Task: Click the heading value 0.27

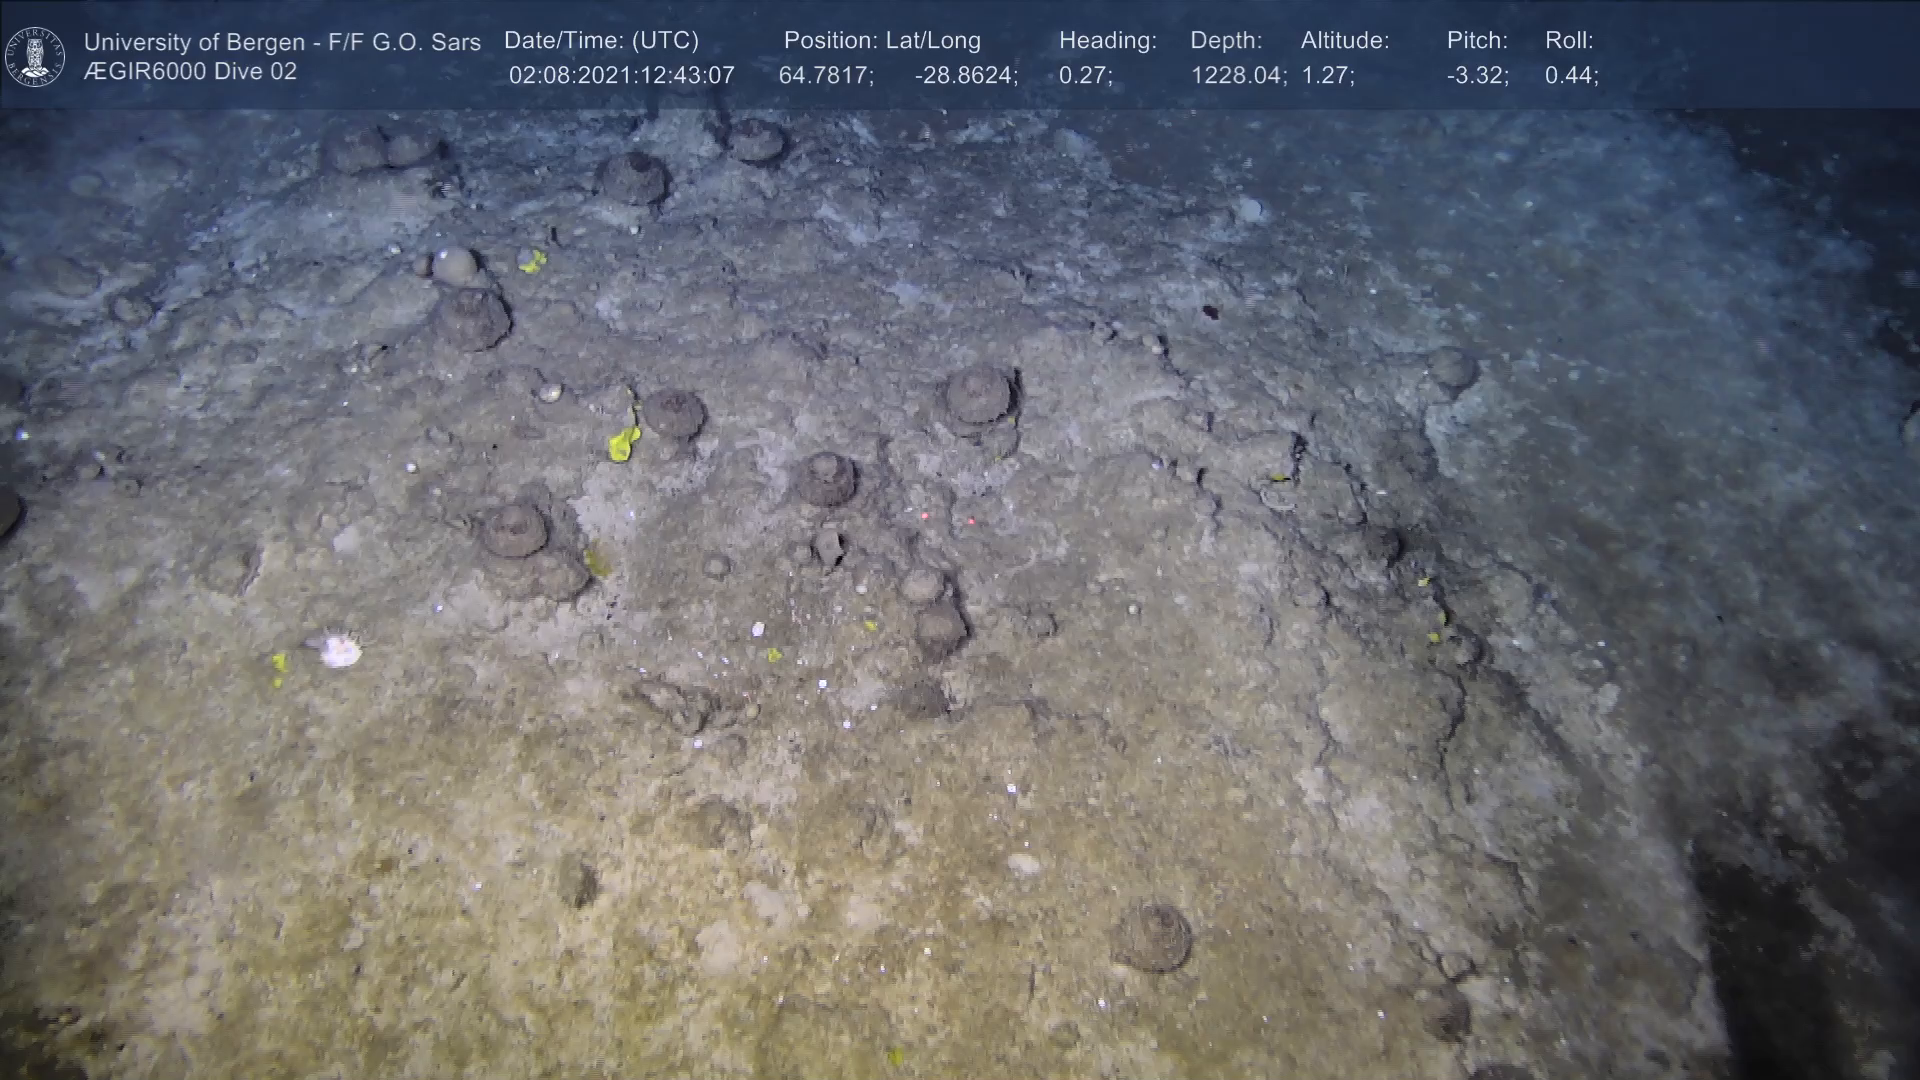Action: (x=1085, y=76)
